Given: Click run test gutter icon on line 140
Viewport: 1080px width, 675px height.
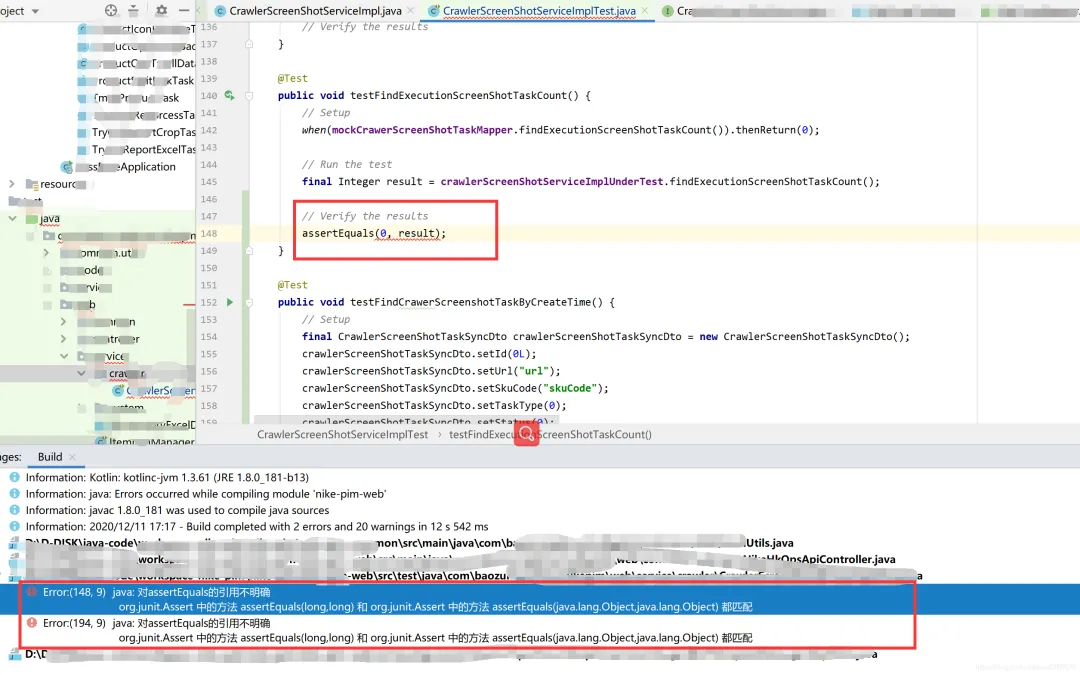Looking at the screenshot, I should pyautogui.click(x=229, y=95).
